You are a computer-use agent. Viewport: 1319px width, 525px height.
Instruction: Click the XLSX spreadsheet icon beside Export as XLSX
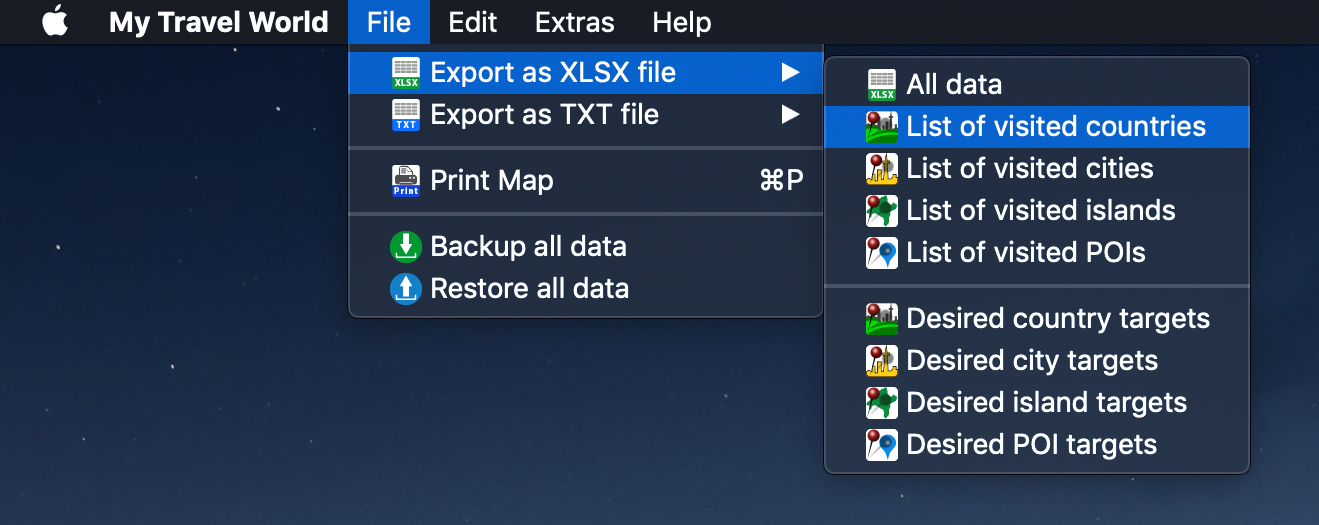[406, 73]
